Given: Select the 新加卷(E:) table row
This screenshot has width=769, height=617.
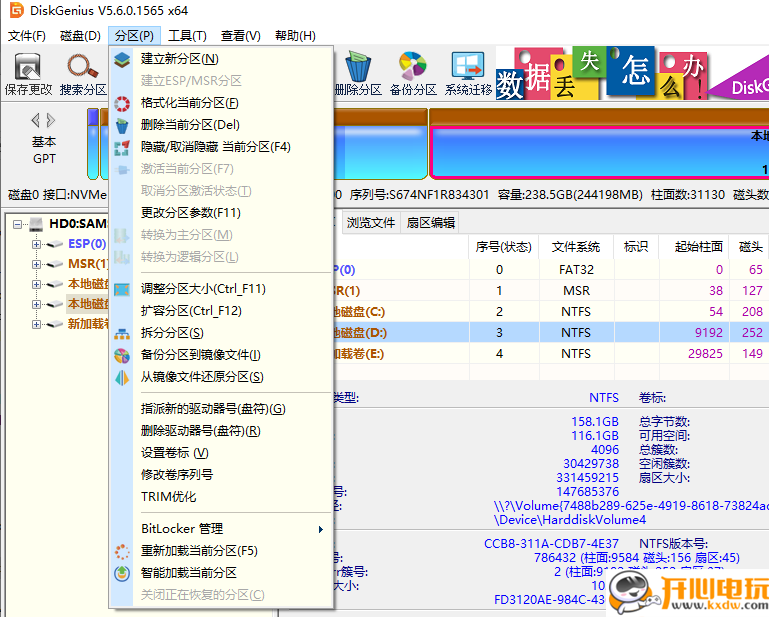Looking at the screenshot, I should 552,354.
